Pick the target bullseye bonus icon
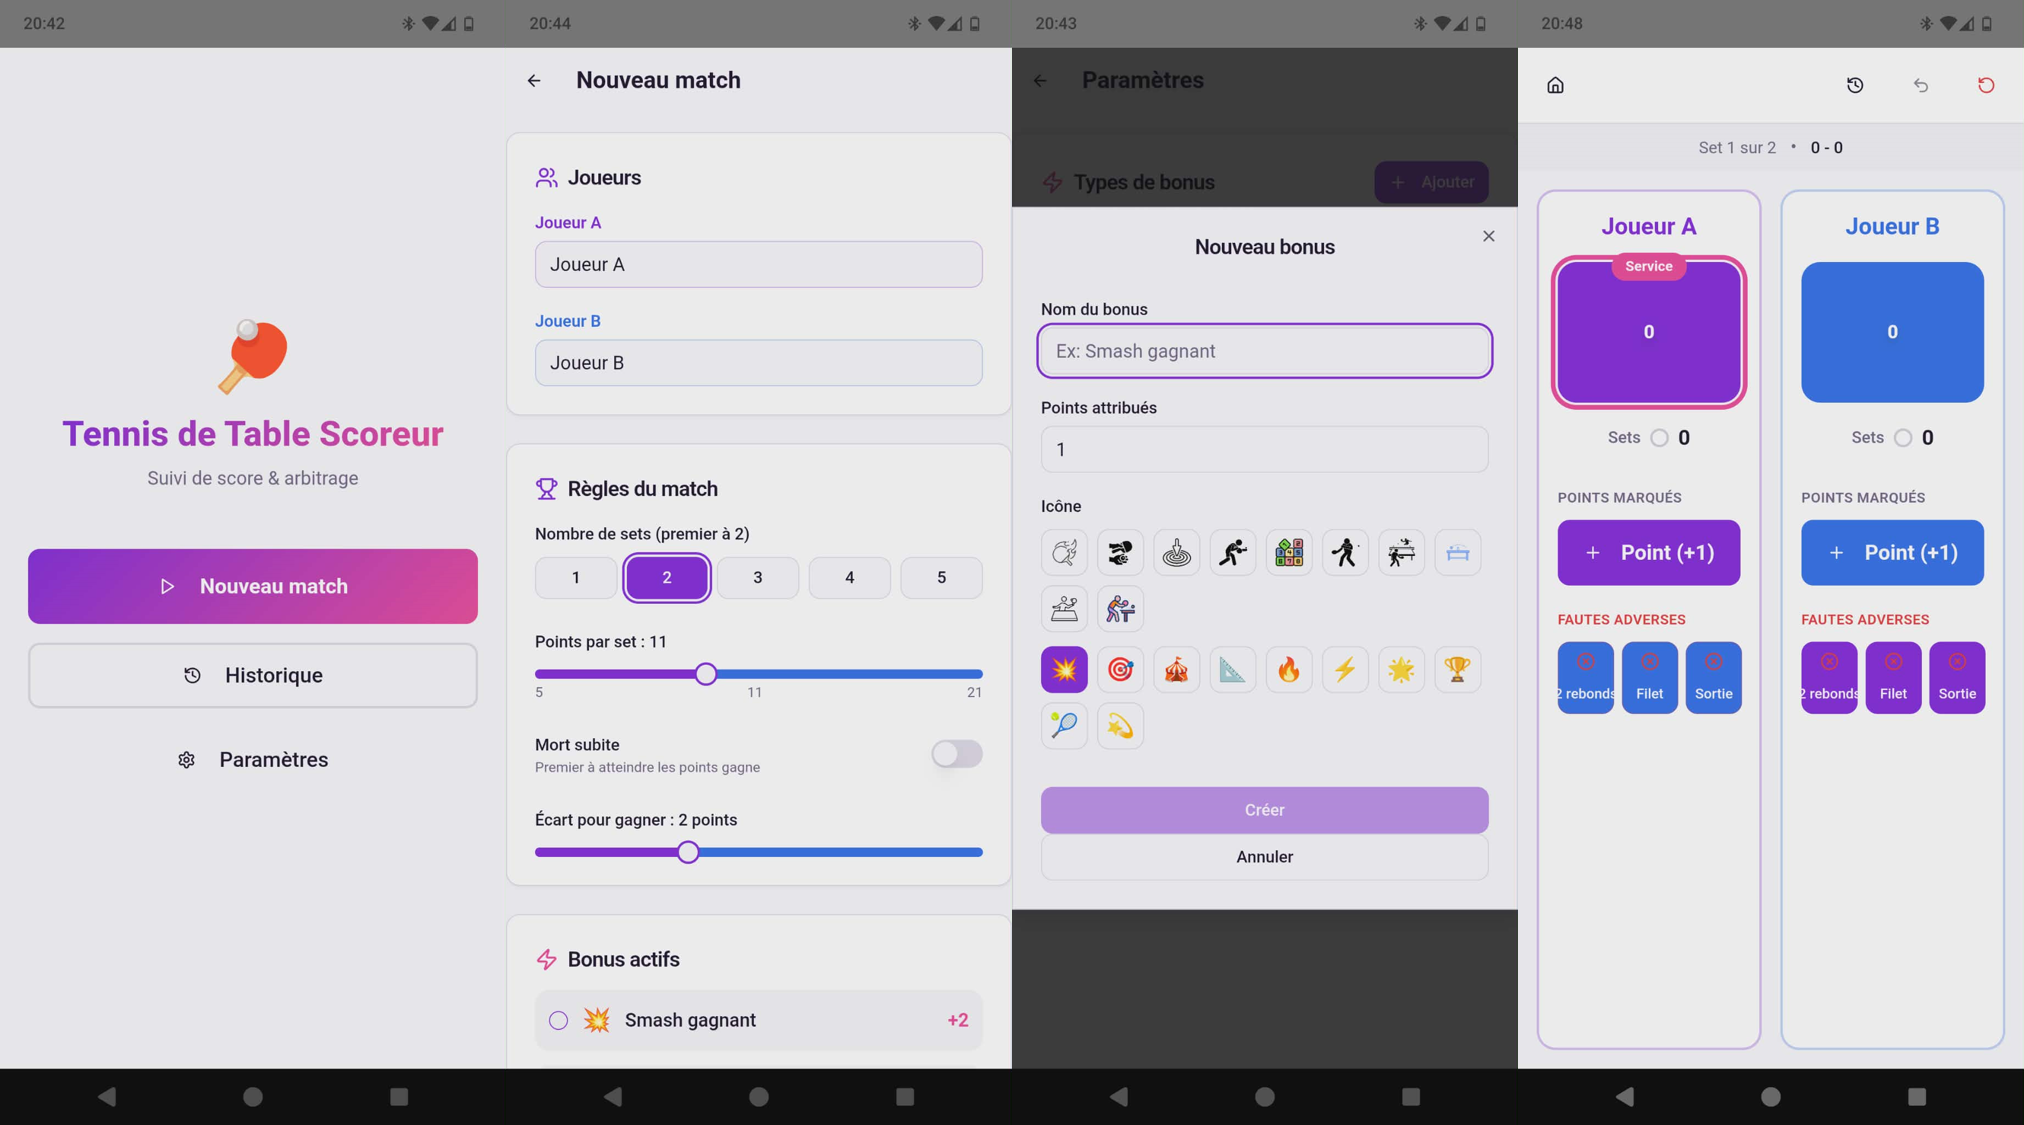Viewport: 2024px width, 1125px height. pyautogui.click(x=1120, y=669)
